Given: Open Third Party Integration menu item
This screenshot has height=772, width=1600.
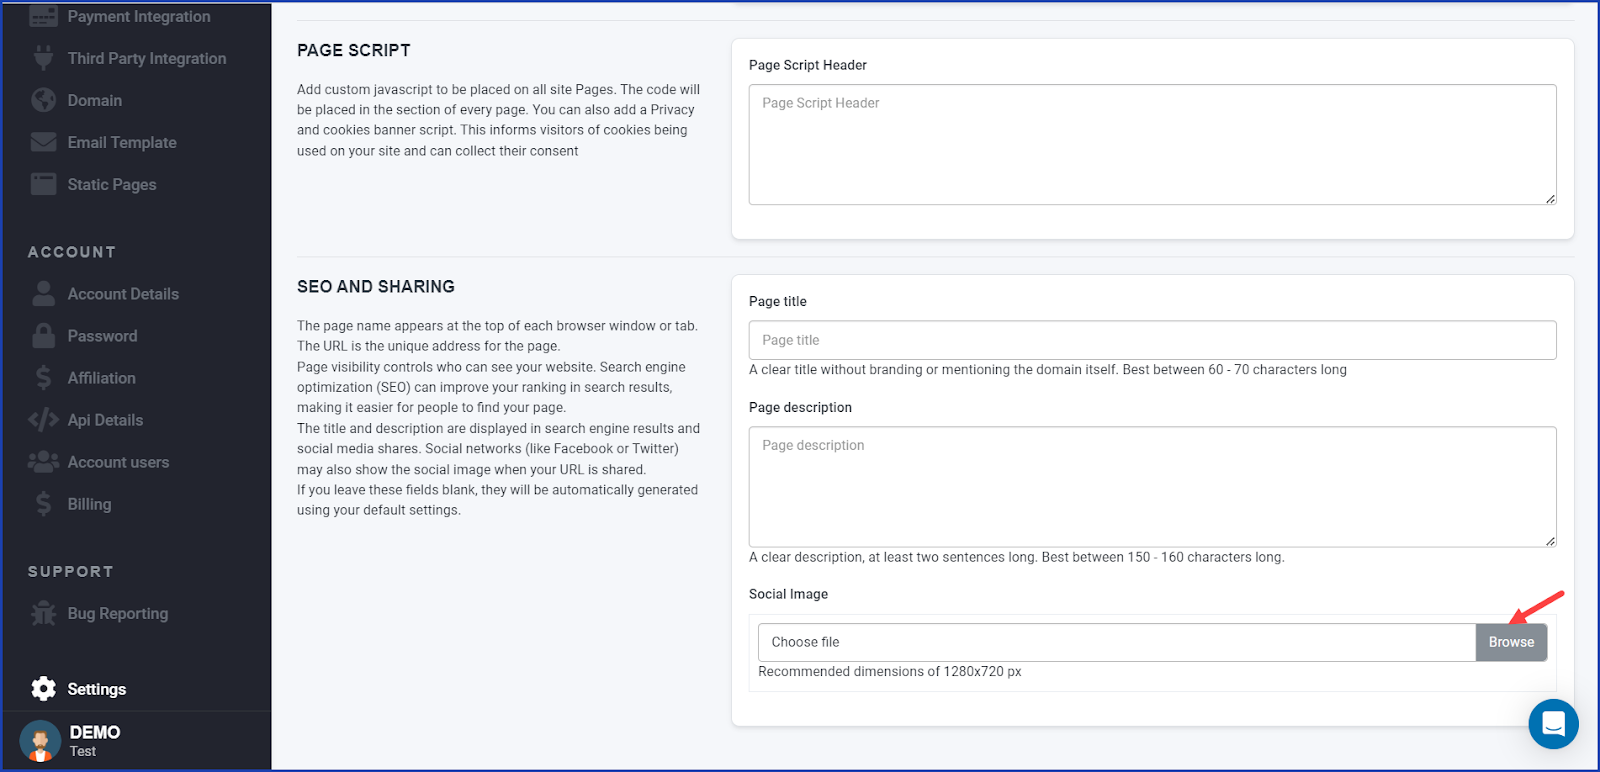Looking at the screenshot, I should pos(147,58).
